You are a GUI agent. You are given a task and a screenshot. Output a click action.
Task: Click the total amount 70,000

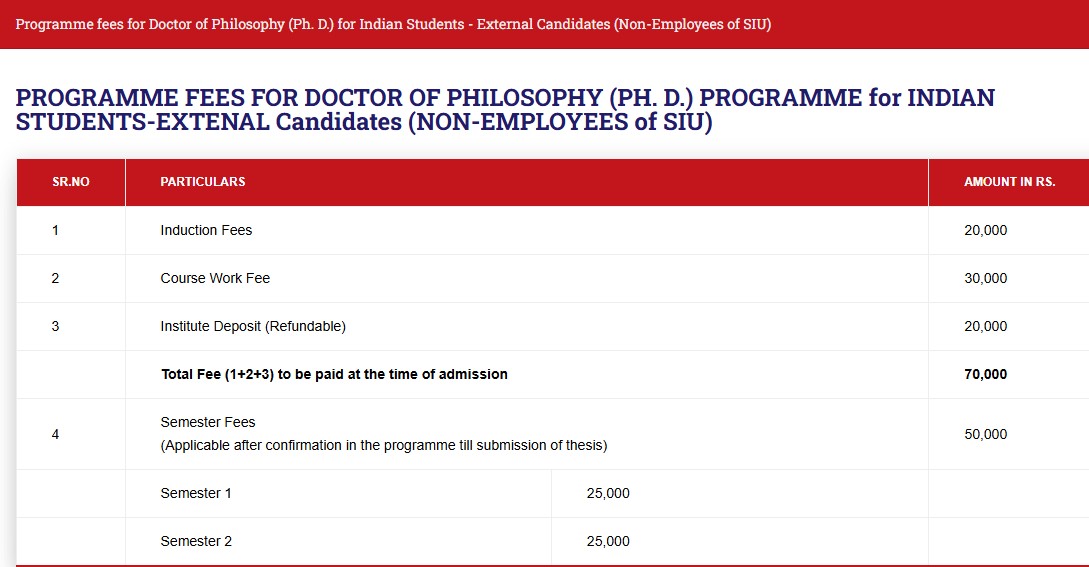pos(985,374)
